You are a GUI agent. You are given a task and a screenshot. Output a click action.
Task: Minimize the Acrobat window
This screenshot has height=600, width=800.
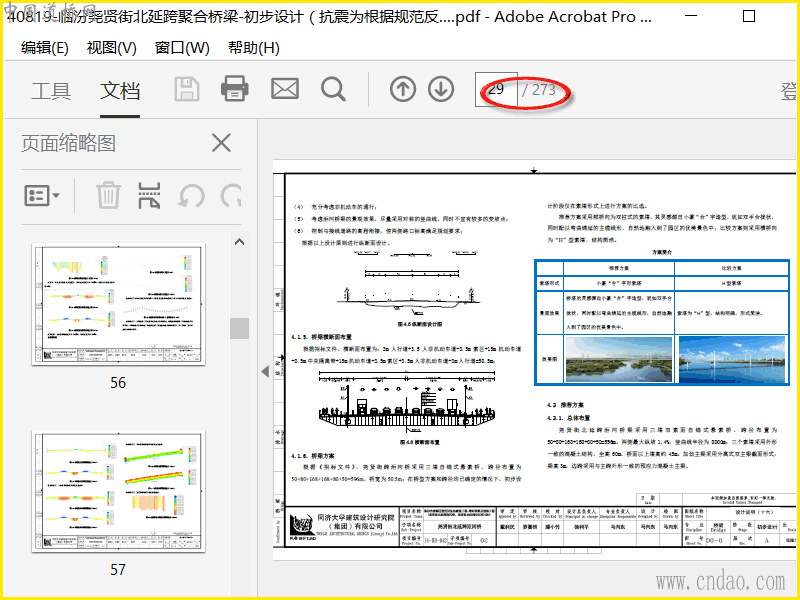[691, 16]
